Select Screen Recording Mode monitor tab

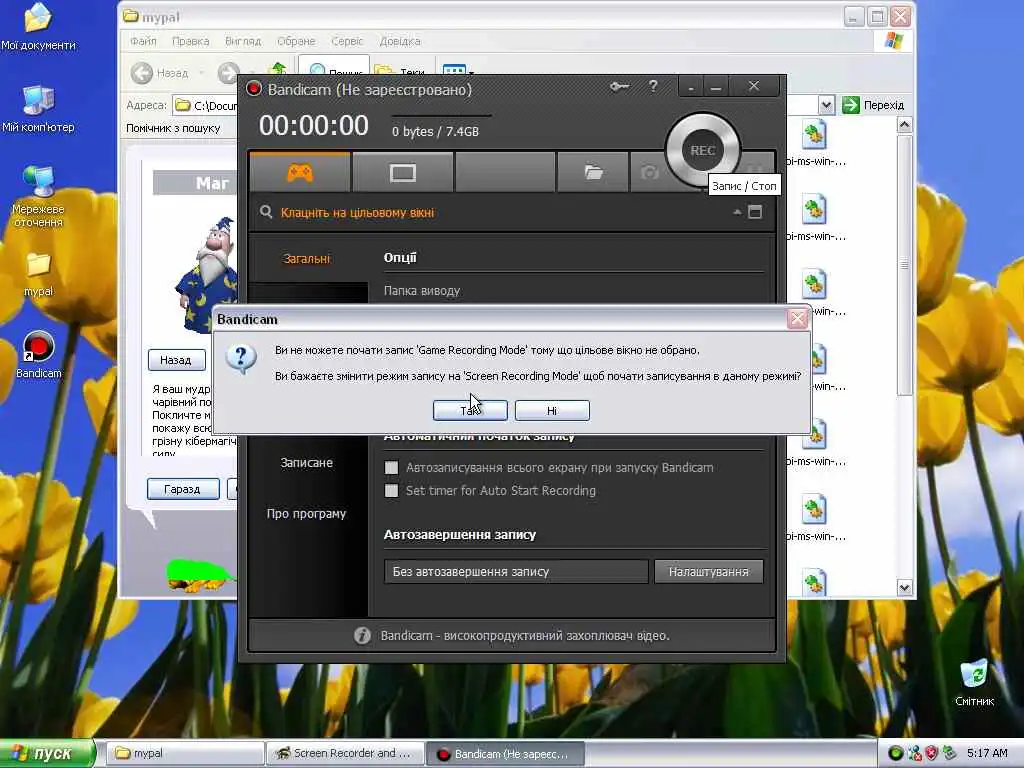[402, 172]
